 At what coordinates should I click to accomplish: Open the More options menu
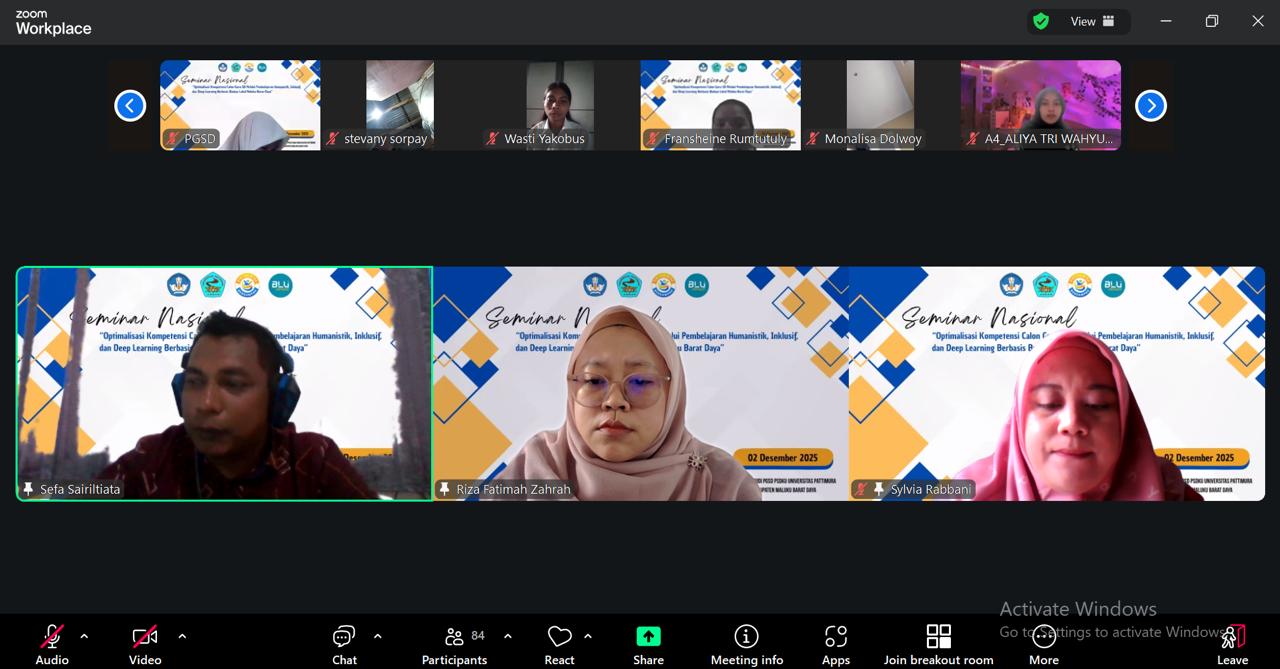1043,643
